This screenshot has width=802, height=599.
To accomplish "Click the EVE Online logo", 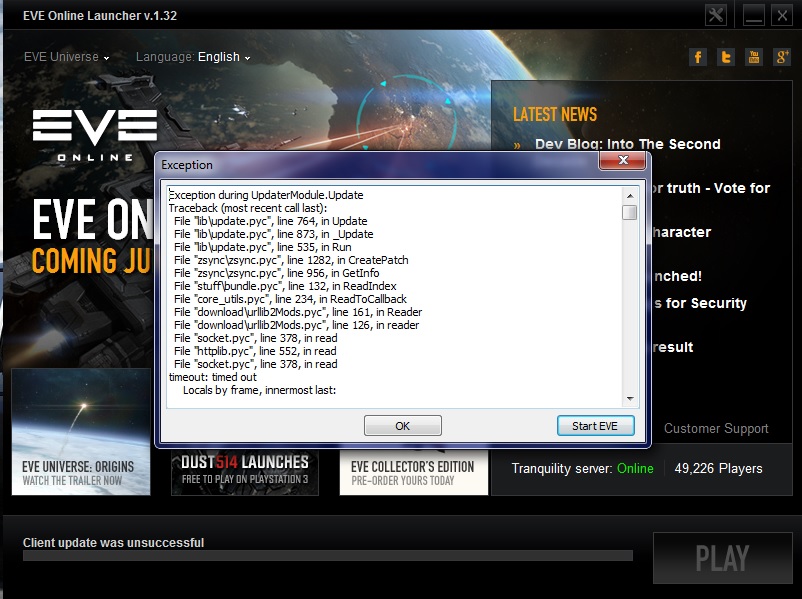I will pyautogui.click(x=95, y=136).
